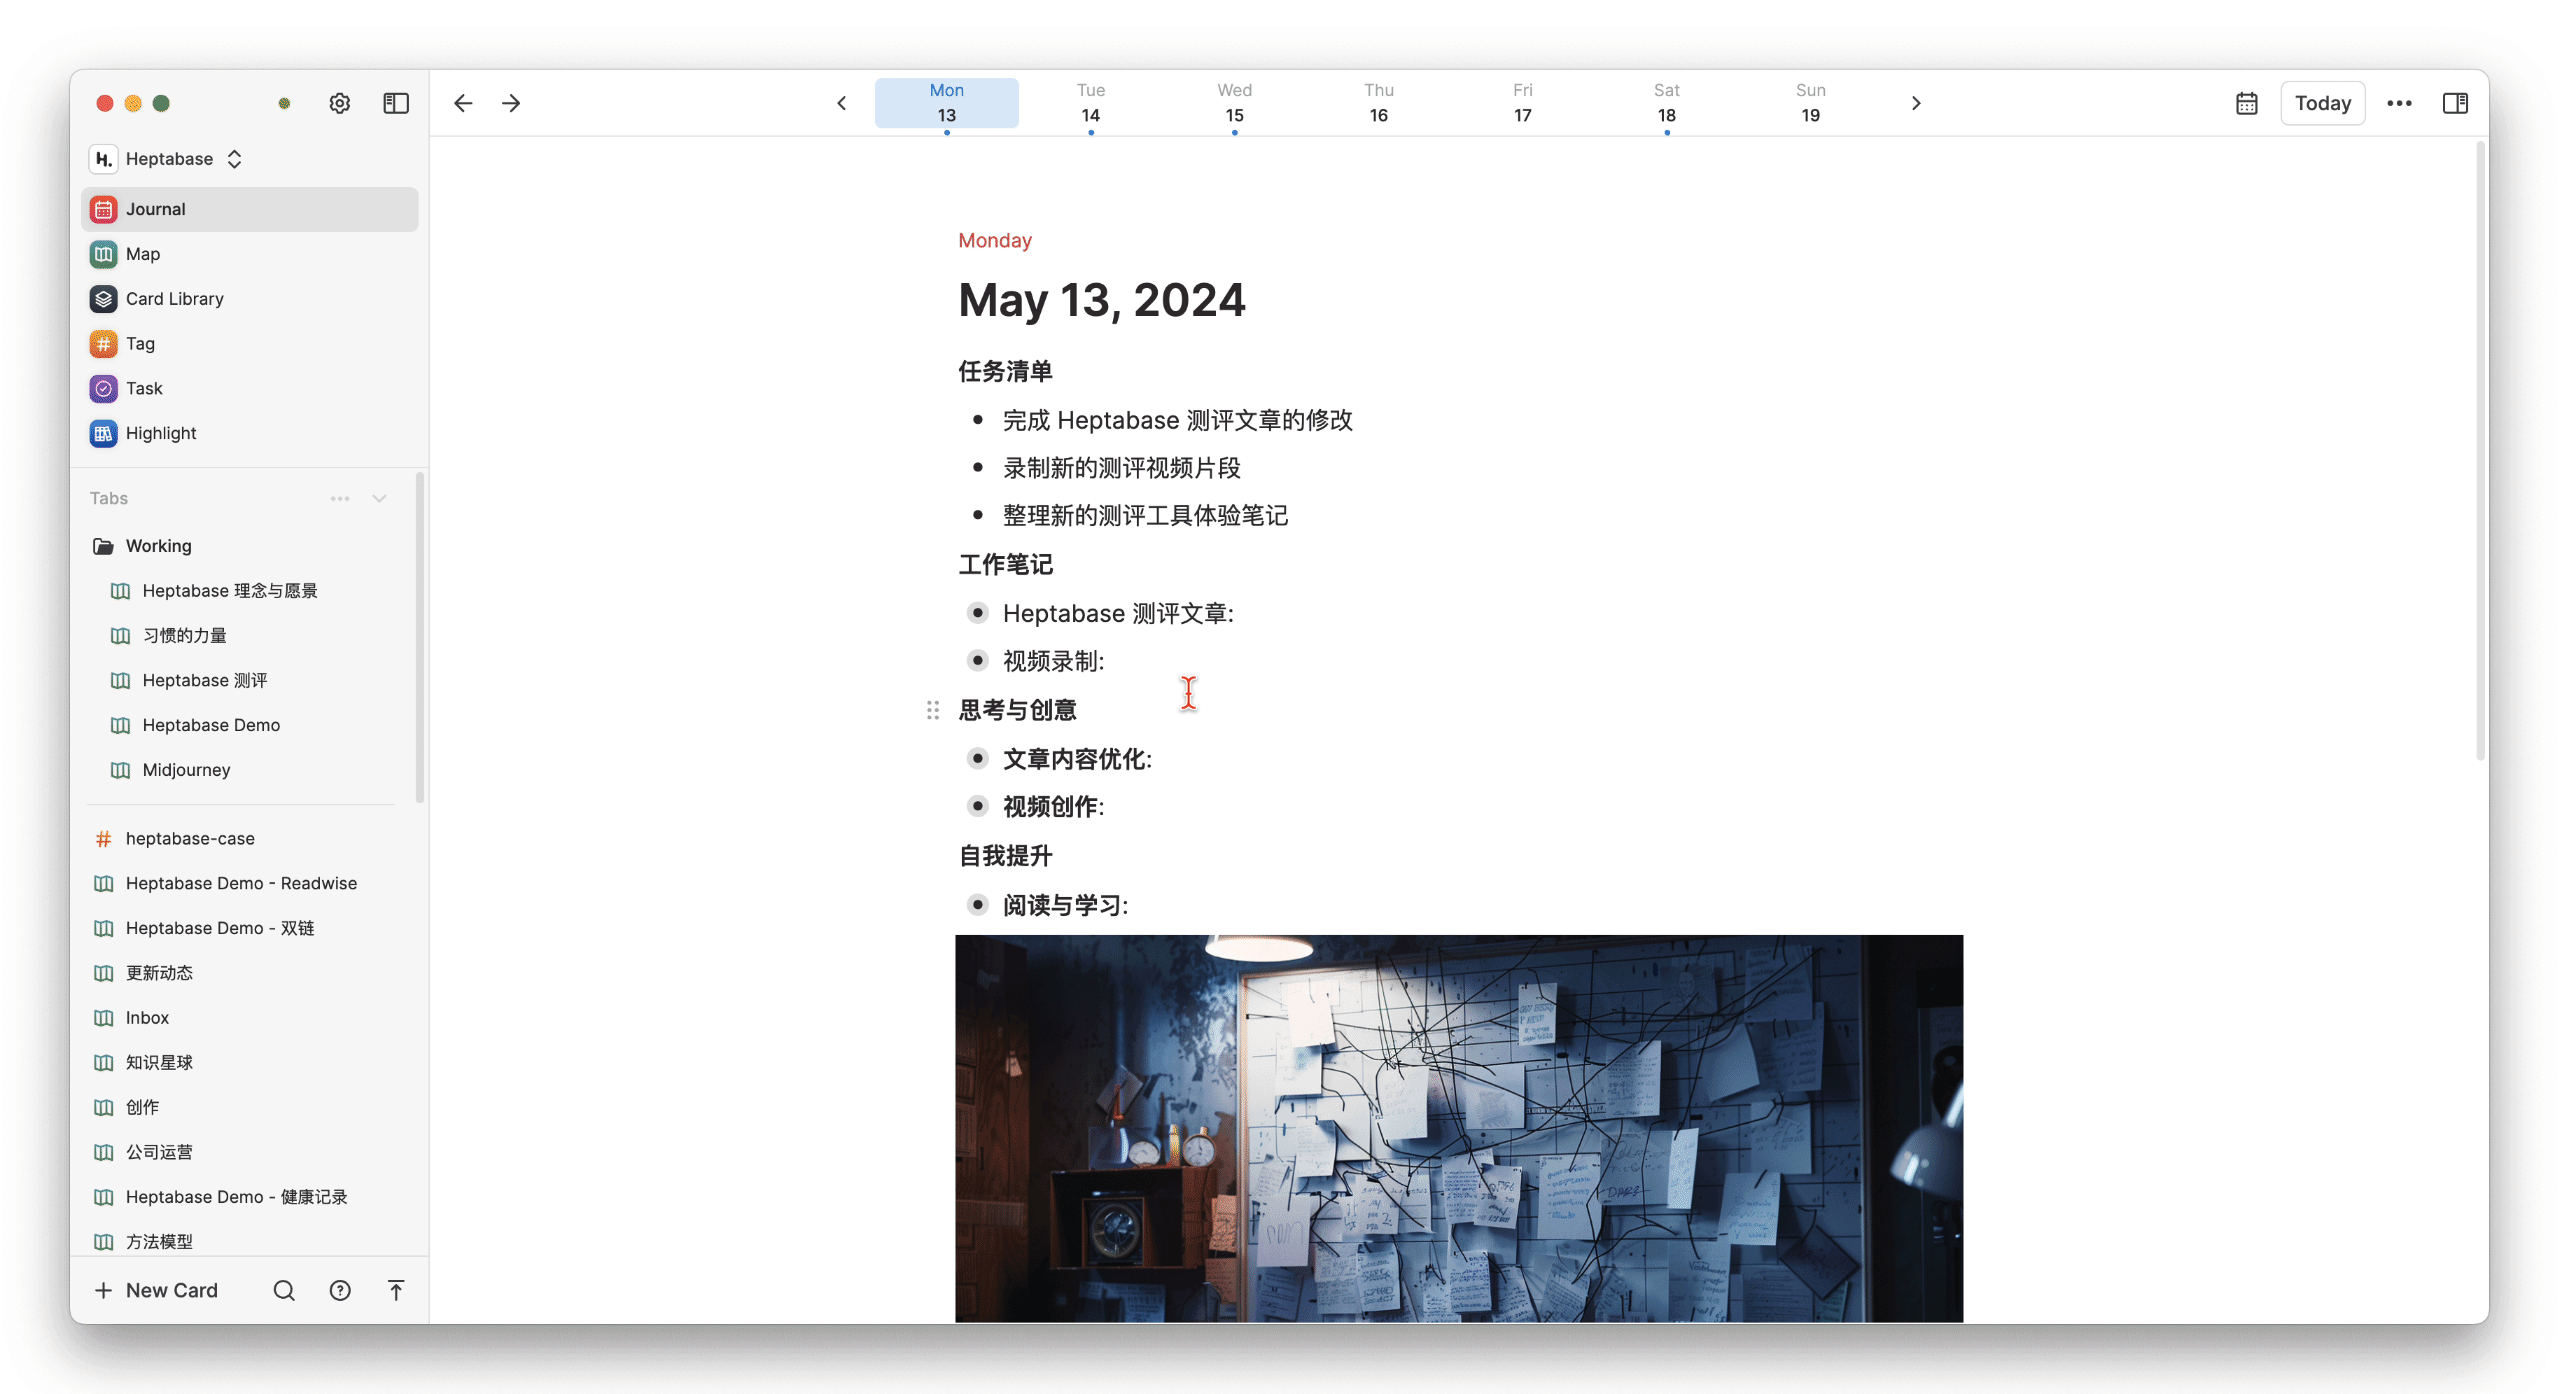The width and height of the screenshot is (2559, 1394).
Task: Show previous week using the chevron
Action: pos(842,103)
